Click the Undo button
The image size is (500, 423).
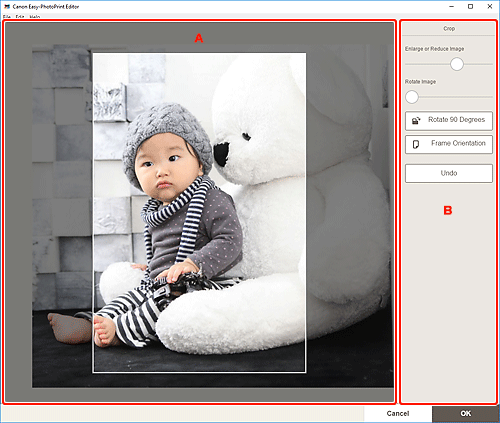(x=449, y=173)
